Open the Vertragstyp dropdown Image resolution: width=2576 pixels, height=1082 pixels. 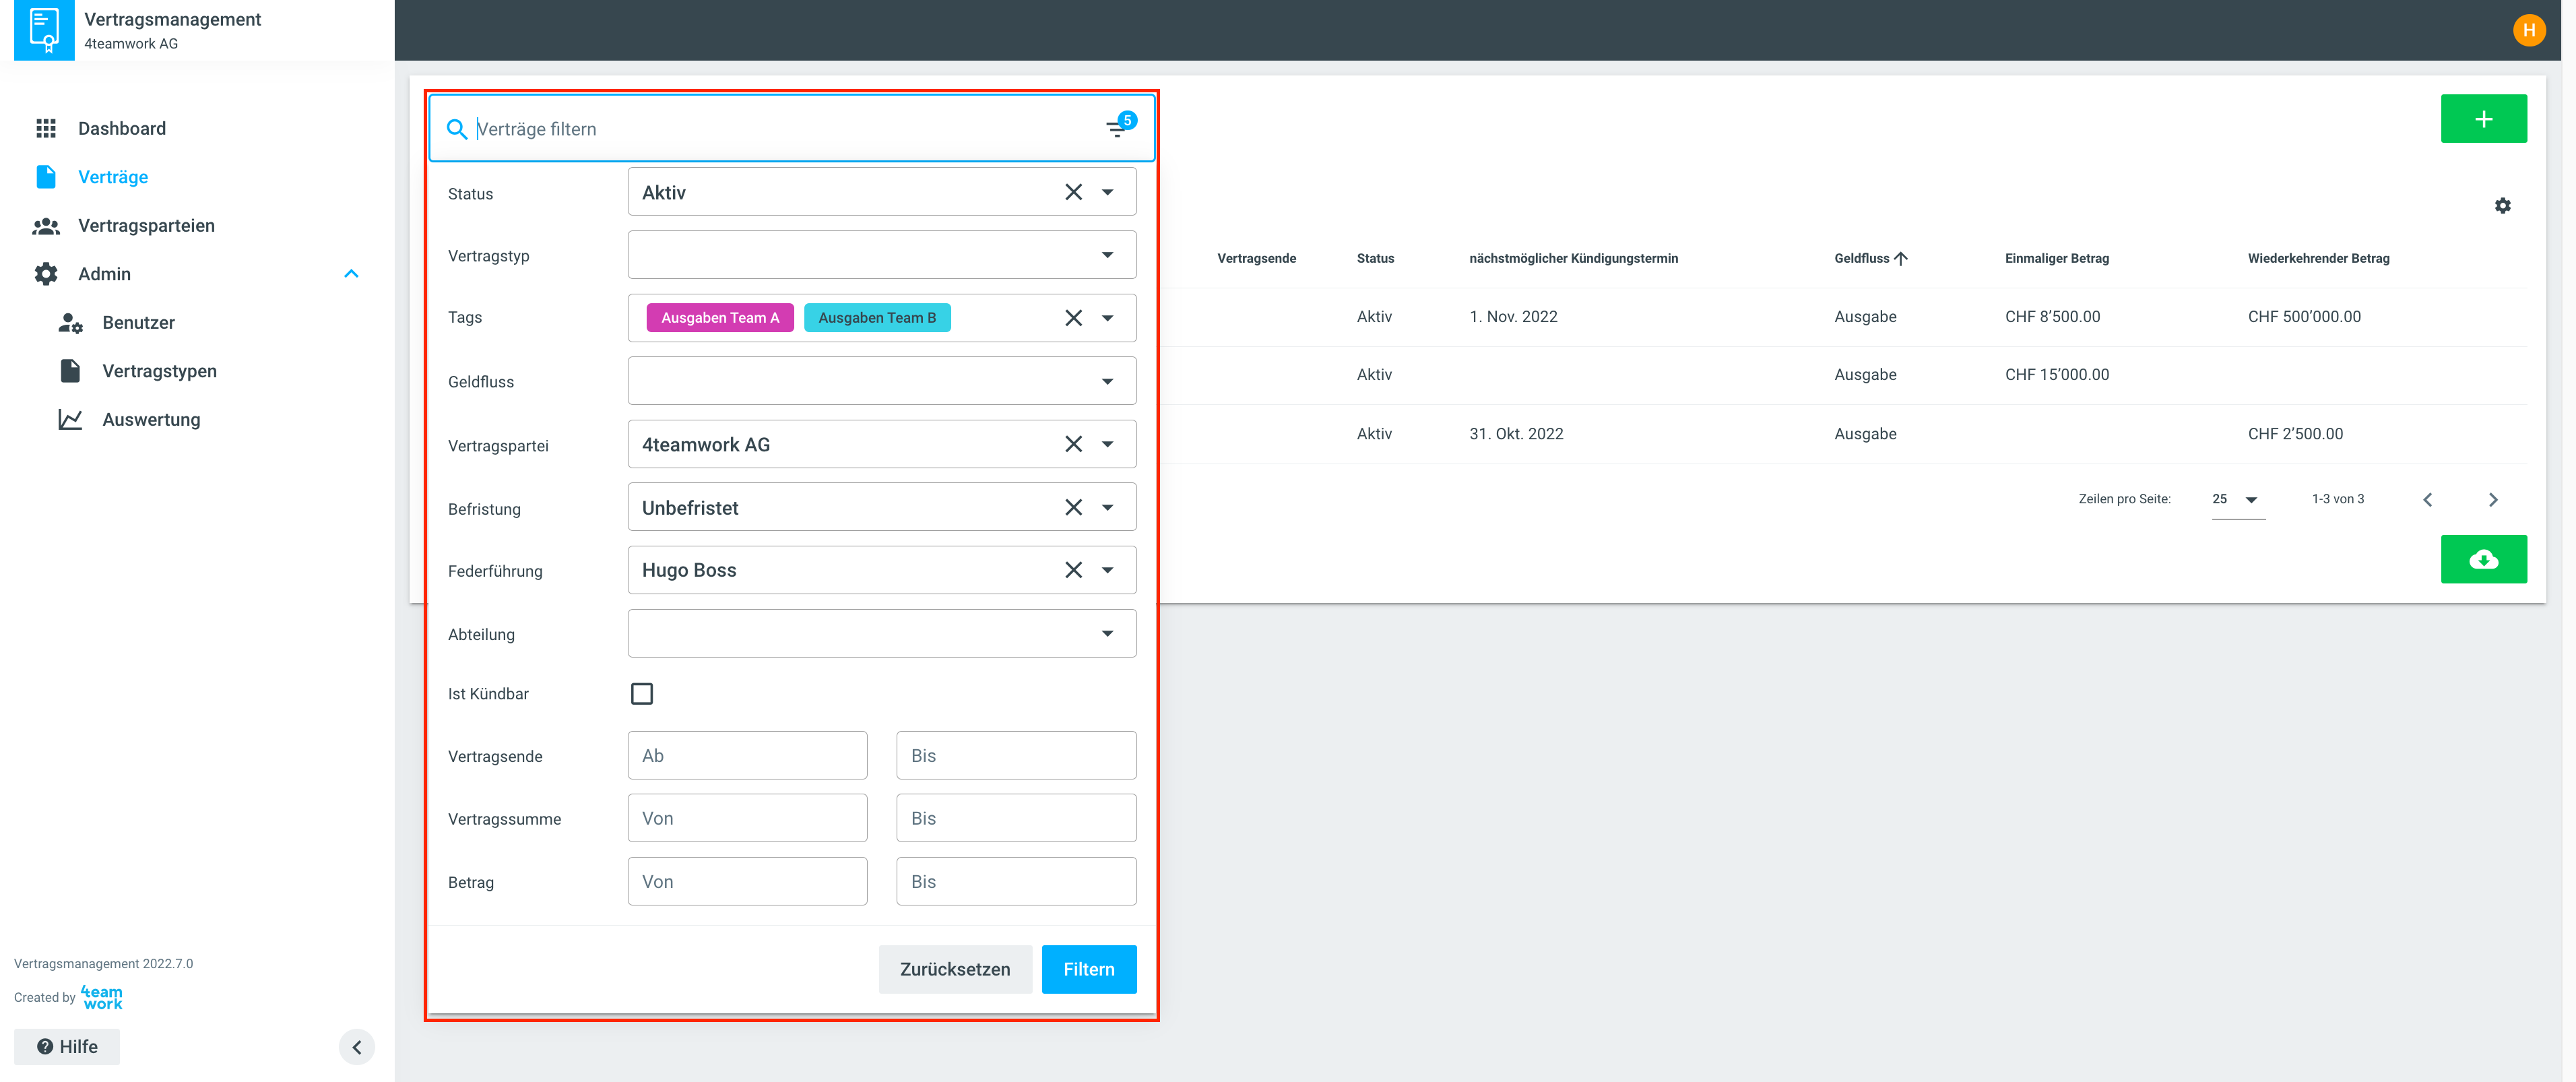tap(881, 255)
